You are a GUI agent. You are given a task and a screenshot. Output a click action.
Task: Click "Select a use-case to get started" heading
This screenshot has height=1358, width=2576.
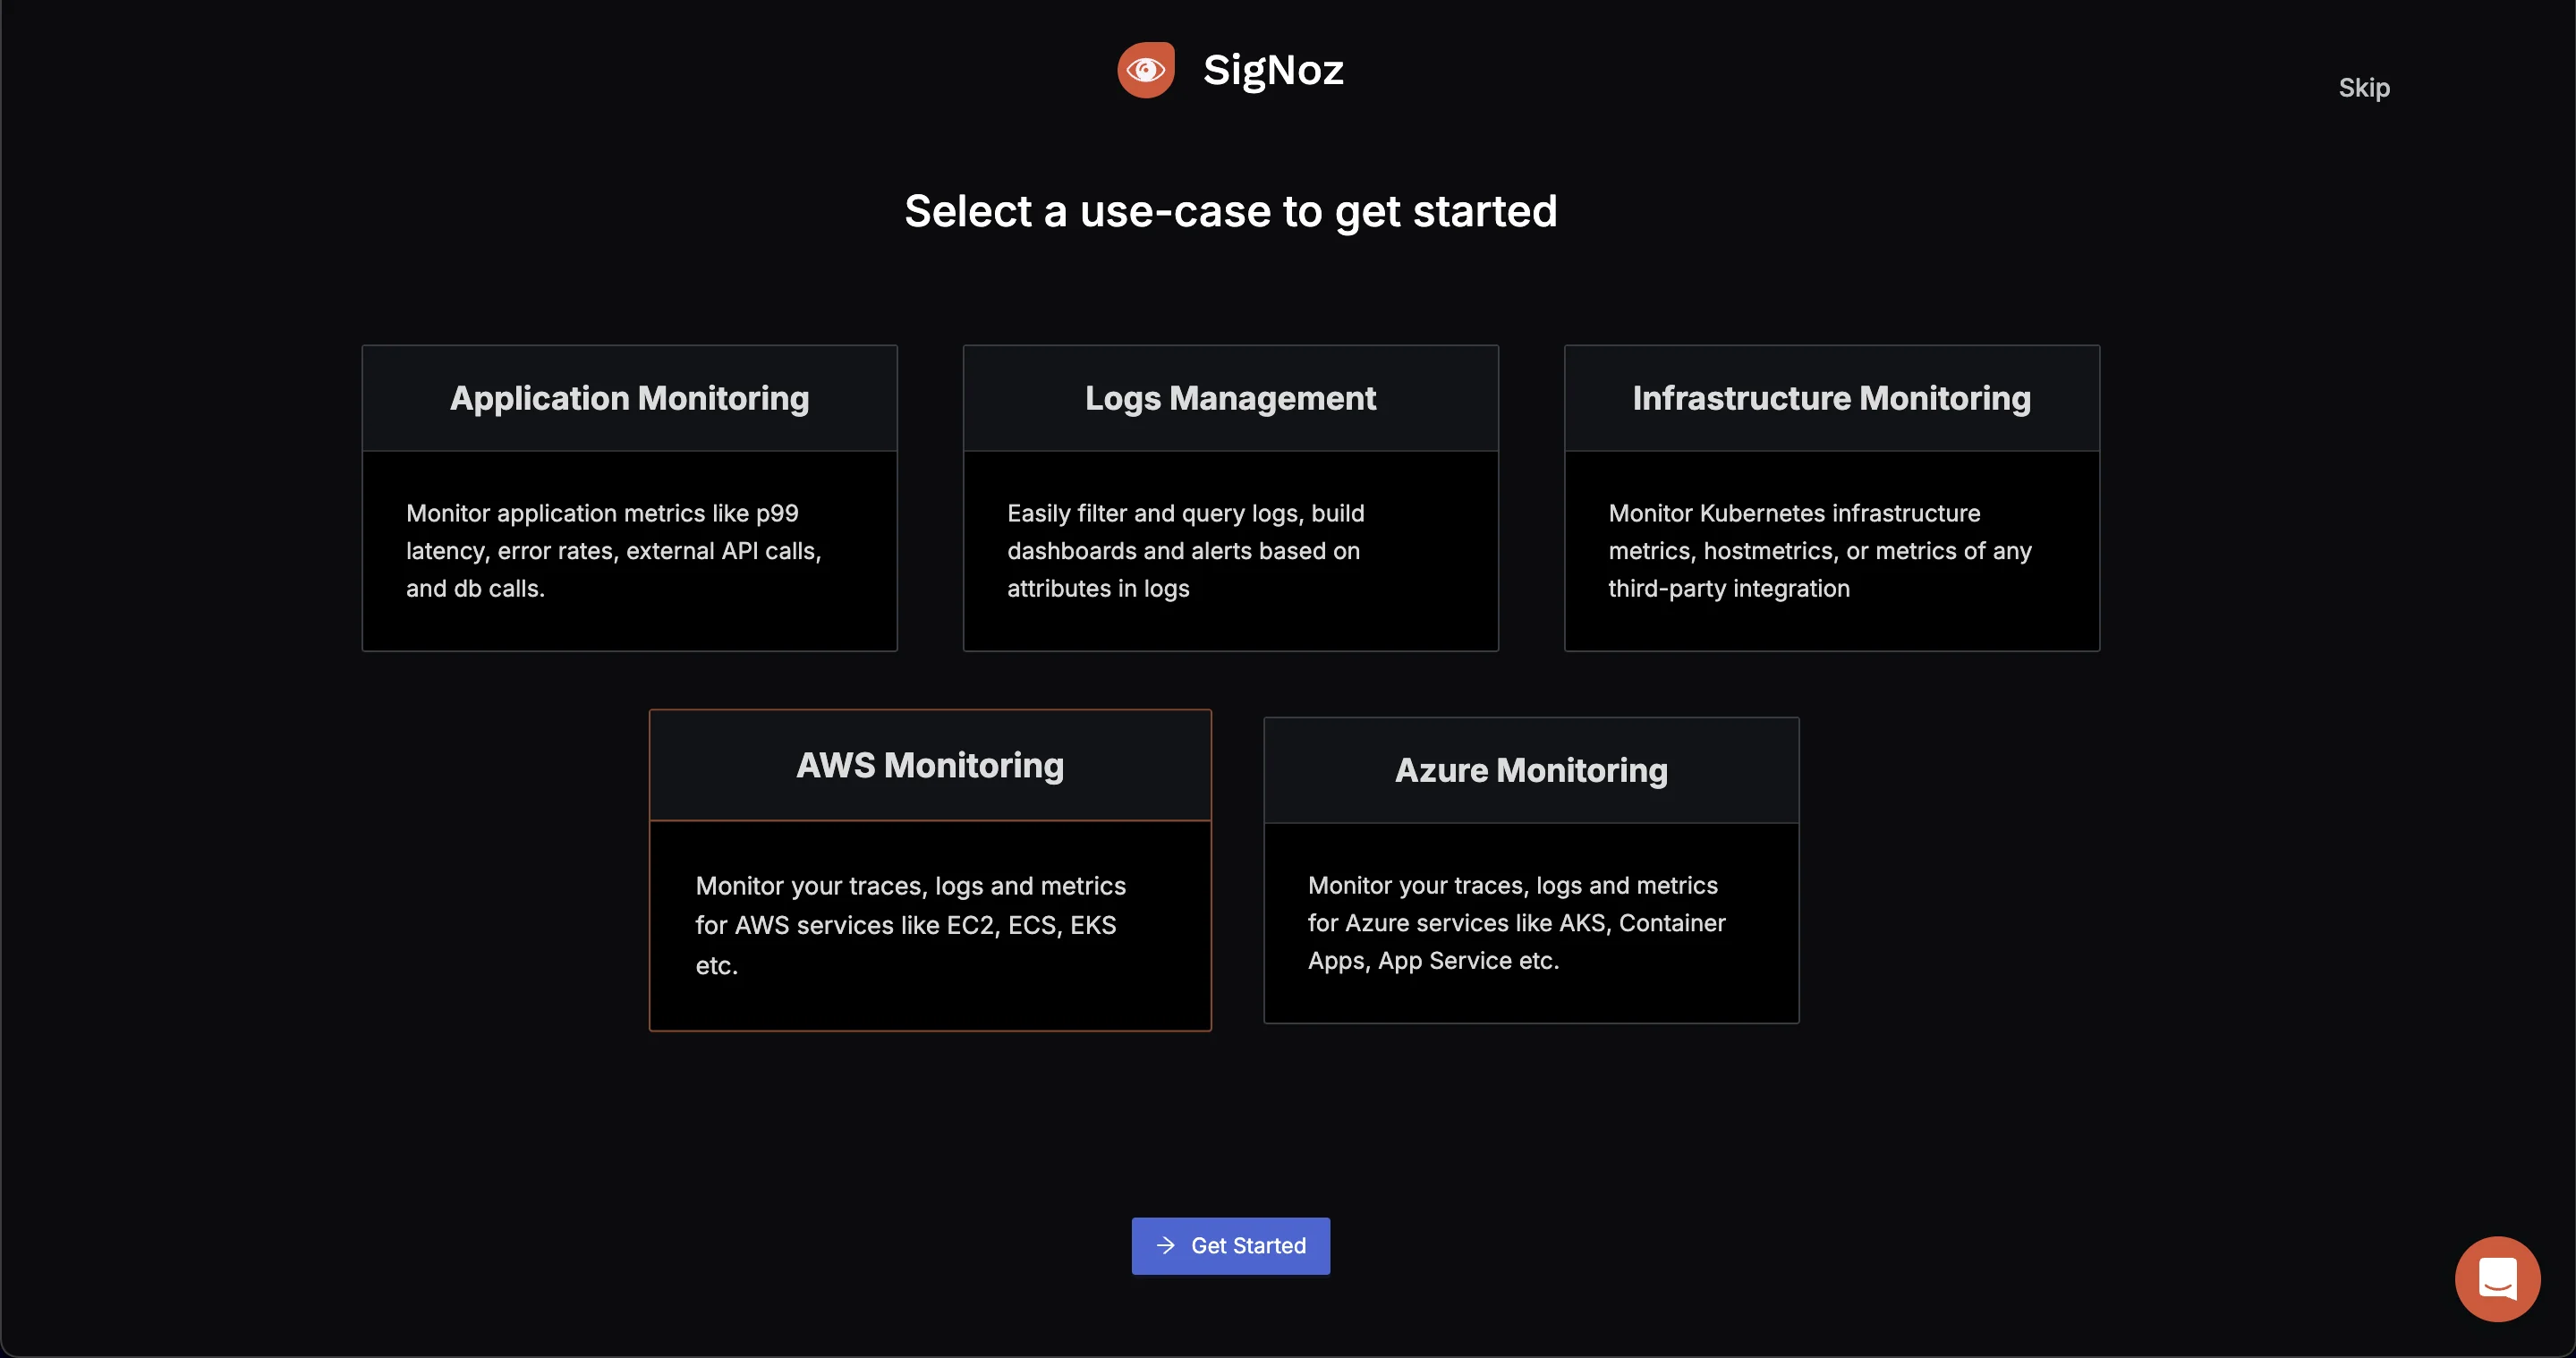tap(1231, 211)
